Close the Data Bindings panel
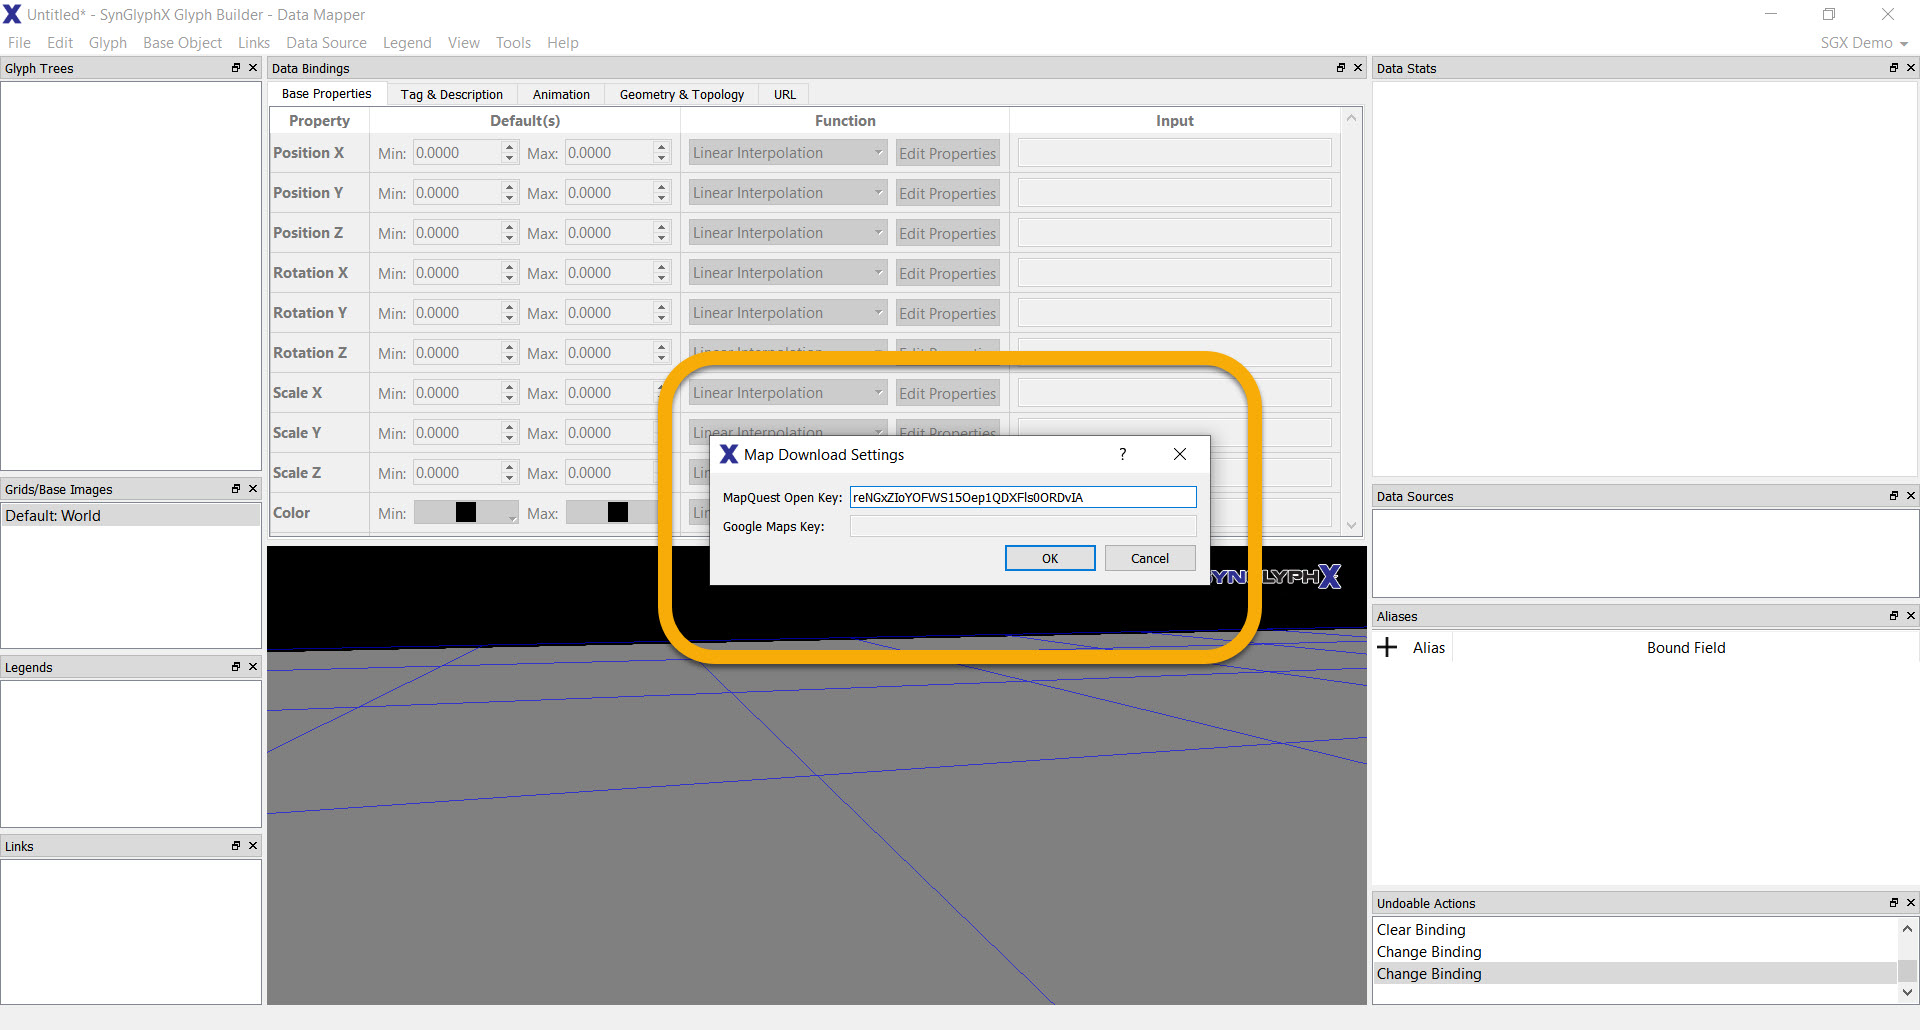Image resolution: width=1920 pixels, height=1030 pixels. [x=1358, y=68]
